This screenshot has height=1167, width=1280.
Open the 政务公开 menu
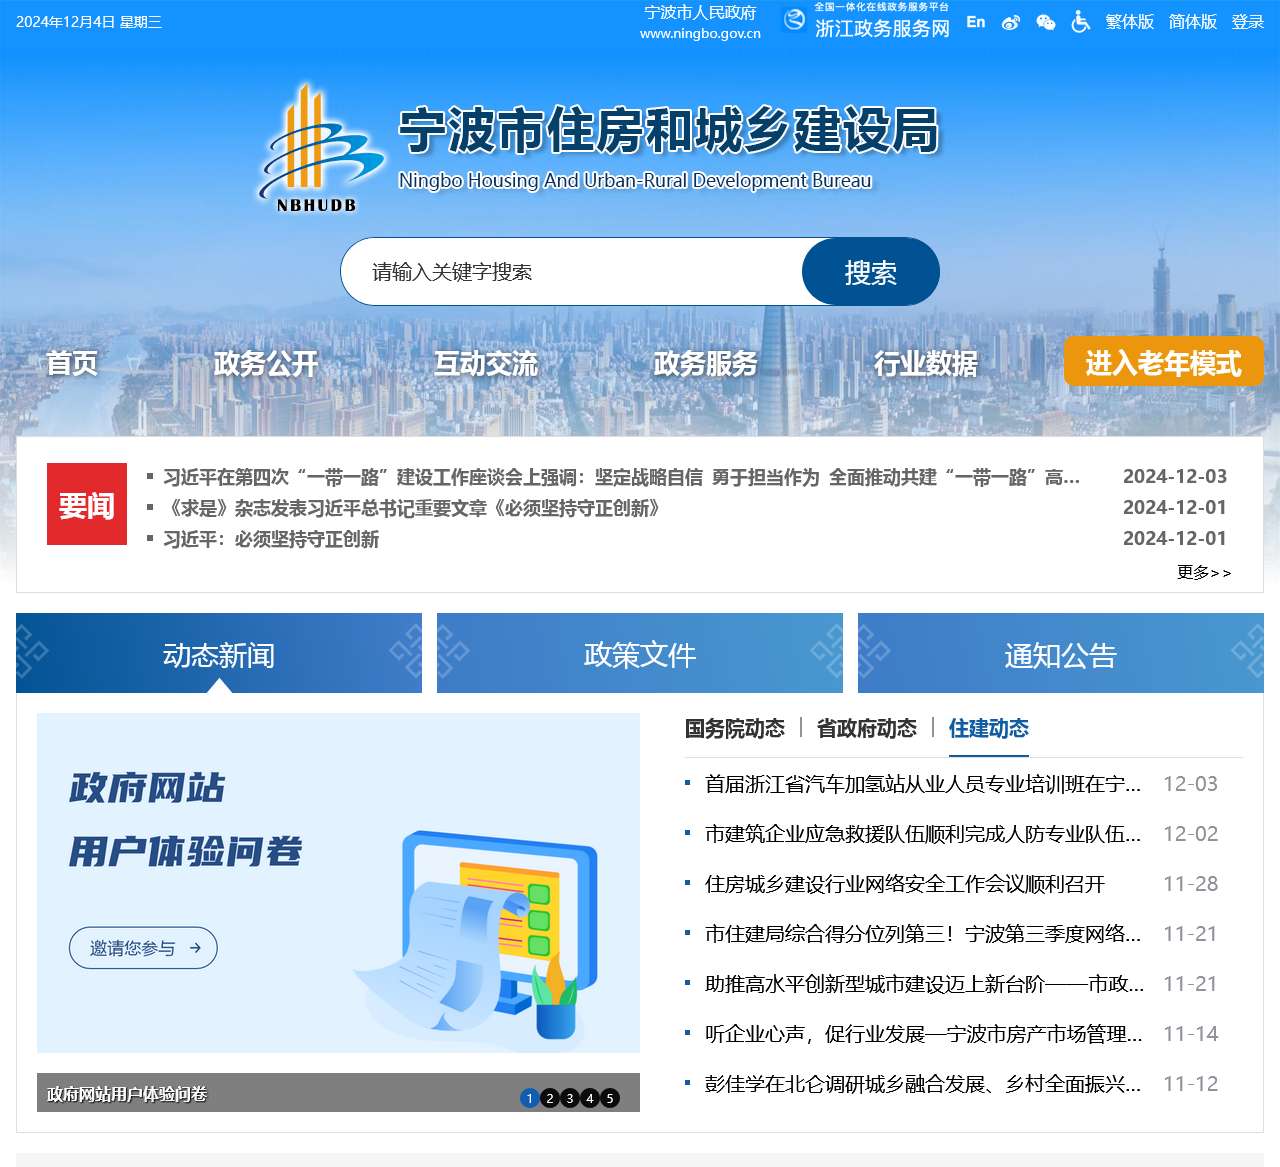pyautogui.click(x=266, y=363)
